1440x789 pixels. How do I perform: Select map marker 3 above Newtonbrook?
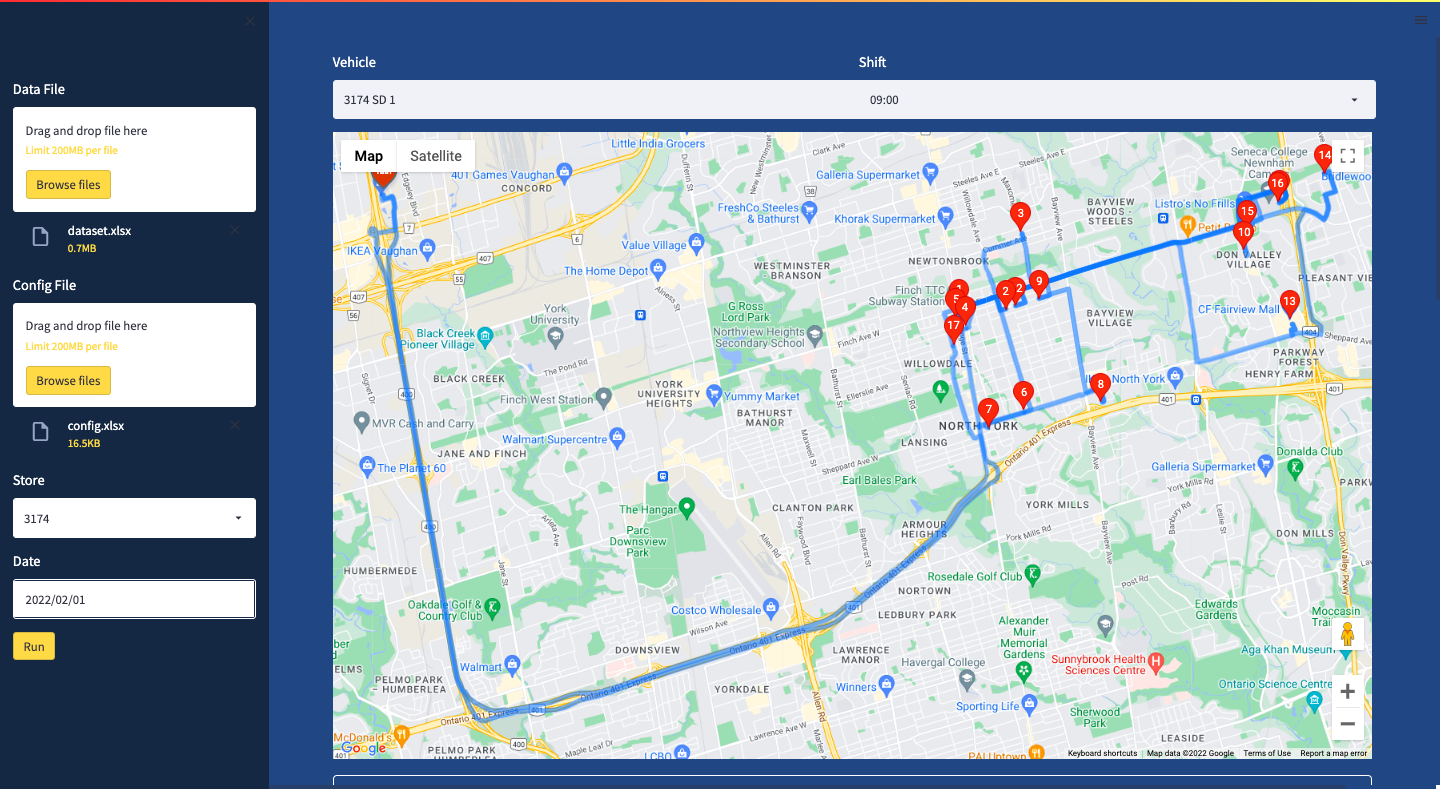tap(1020, 215)
